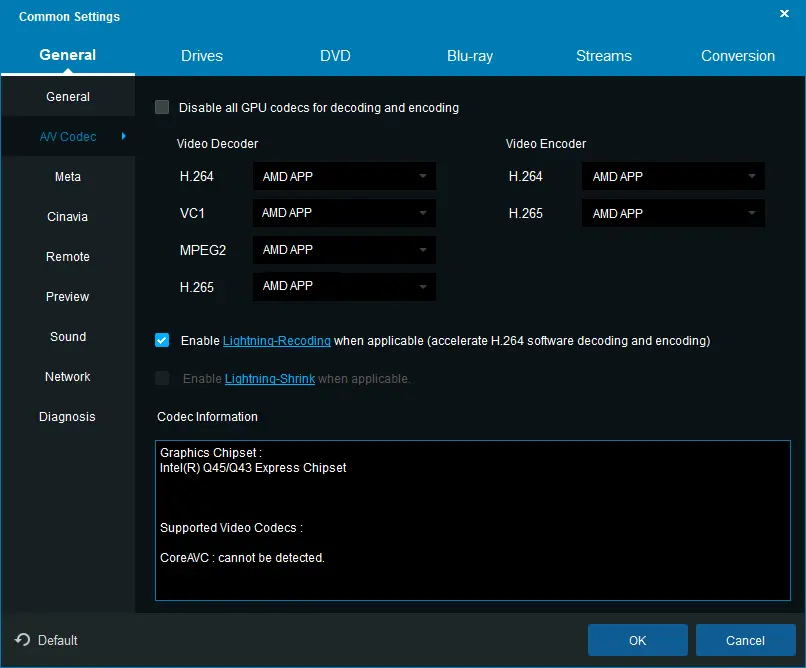Check Disable all GPU codecs checkbox

(x=162, y=107)
